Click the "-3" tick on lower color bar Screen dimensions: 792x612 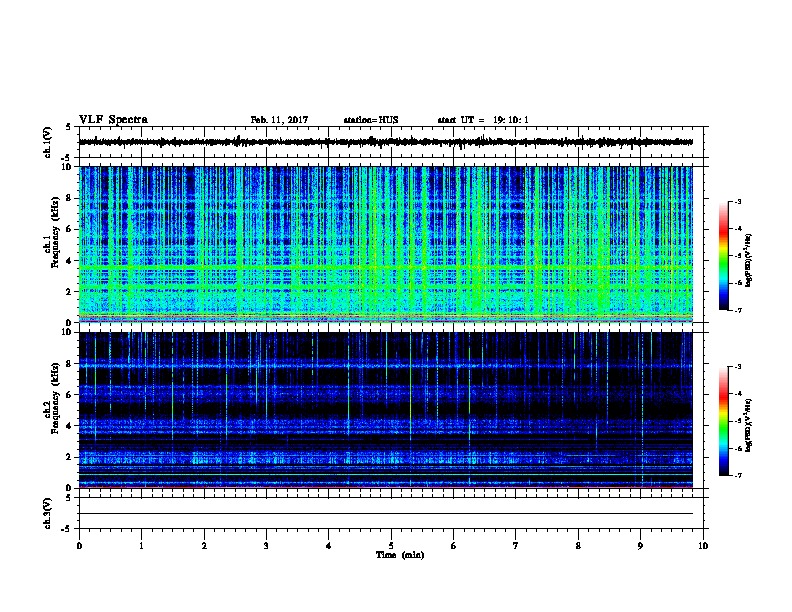[737, 367]
